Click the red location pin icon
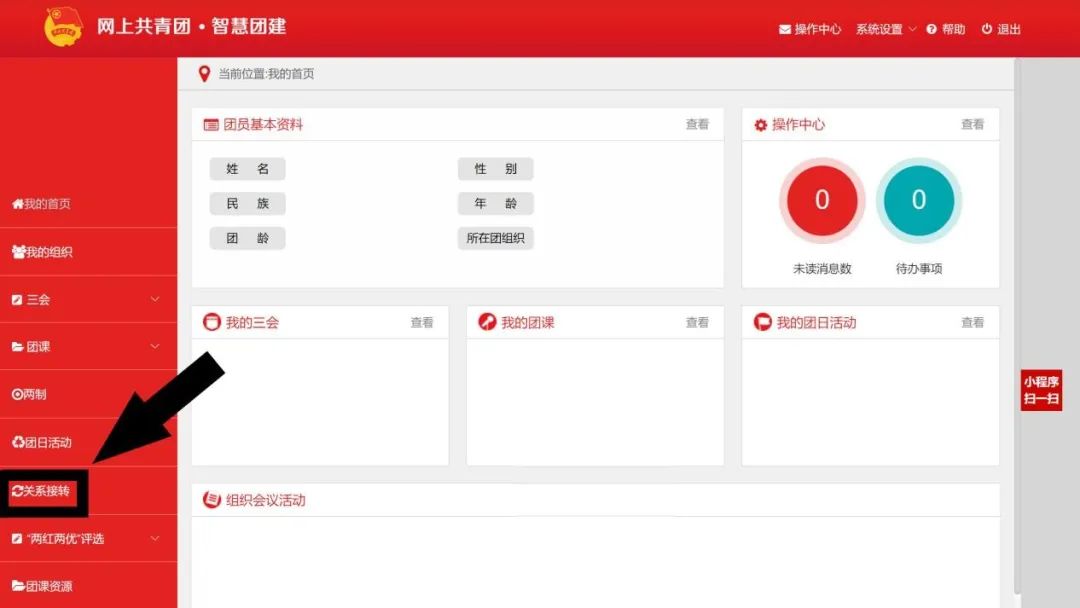 (204, 74)
